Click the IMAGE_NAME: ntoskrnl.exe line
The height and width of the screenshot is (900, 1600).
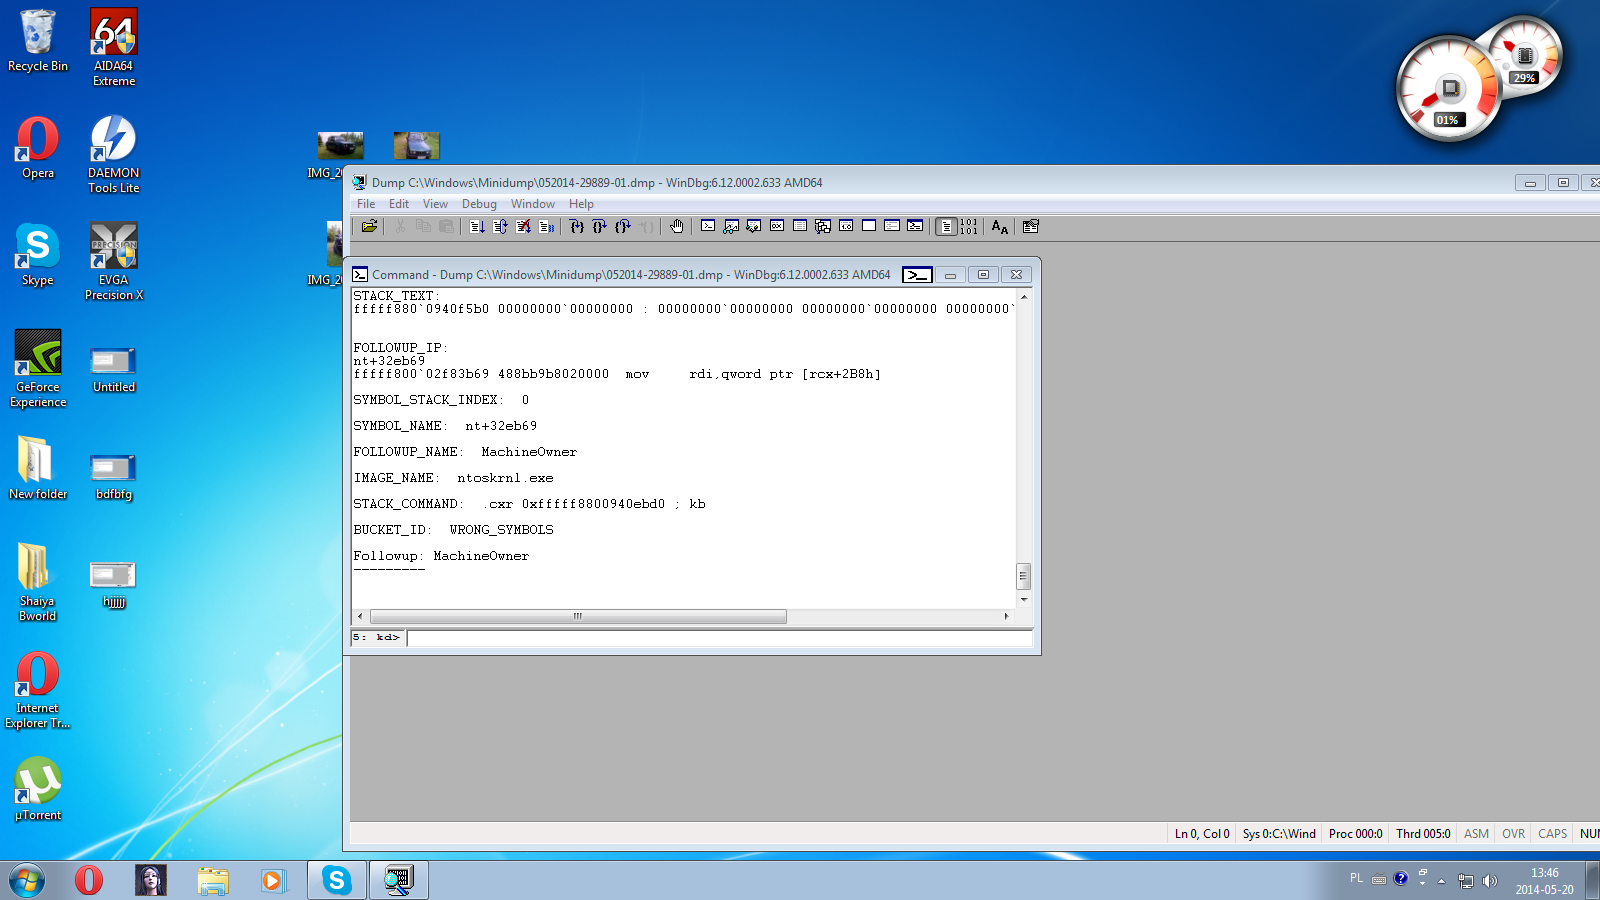point(453,478)
